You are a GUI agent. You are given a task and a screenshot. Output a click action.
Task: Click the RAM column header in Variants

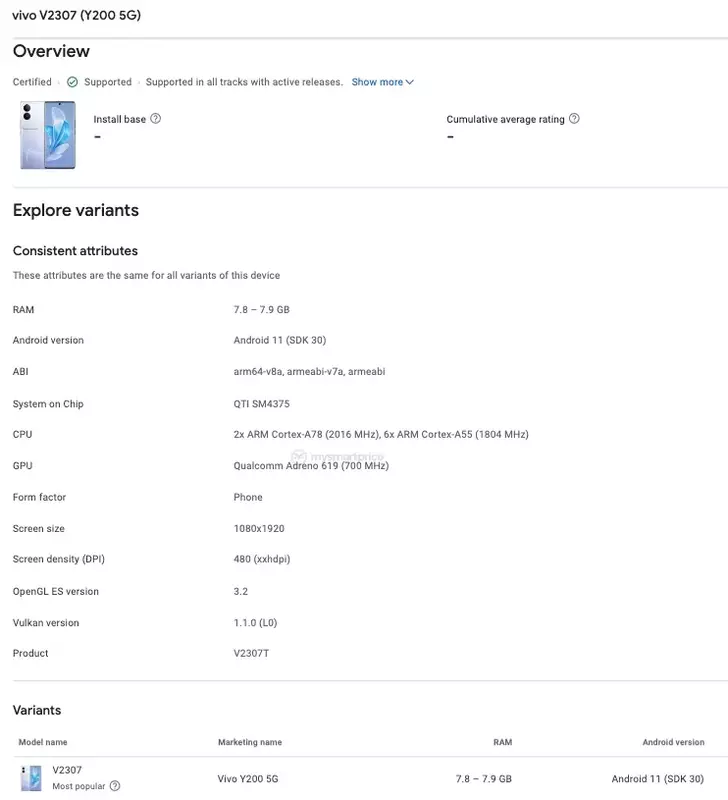pyautogui.click(x=503, y=742)
